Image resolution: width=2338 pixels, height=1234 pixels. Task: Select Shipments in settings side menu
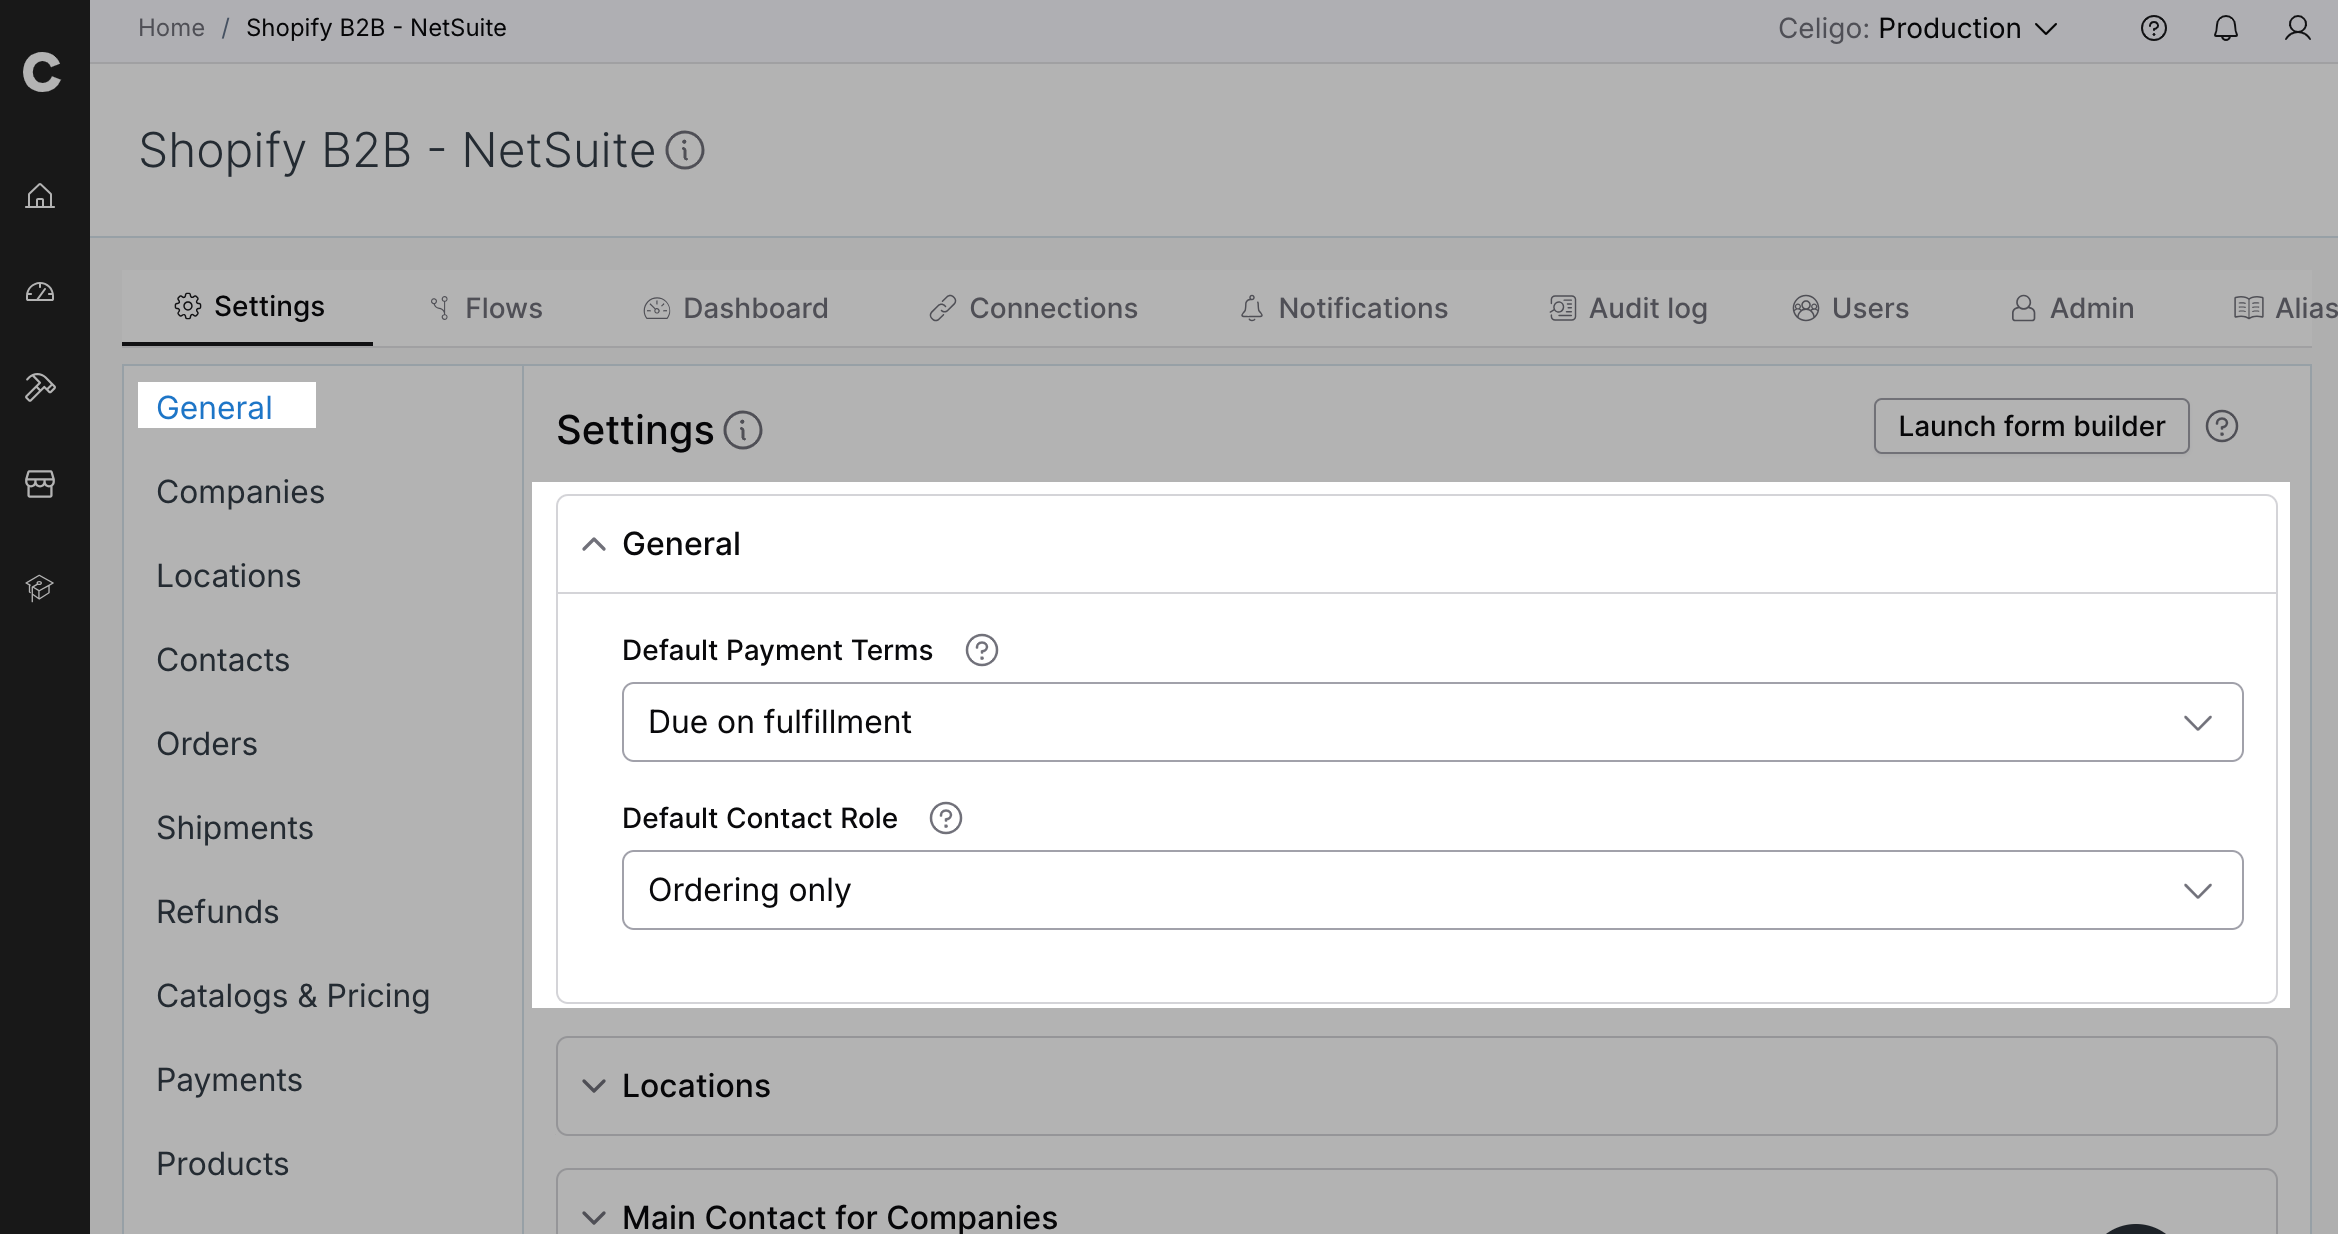[x=235, y=828]
